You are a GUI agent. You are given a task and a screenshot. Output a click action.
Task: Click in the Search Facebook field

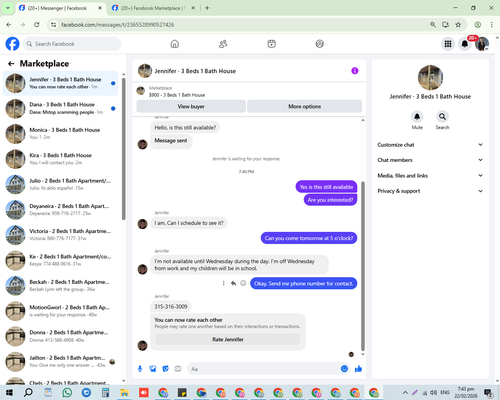point(72,44)
